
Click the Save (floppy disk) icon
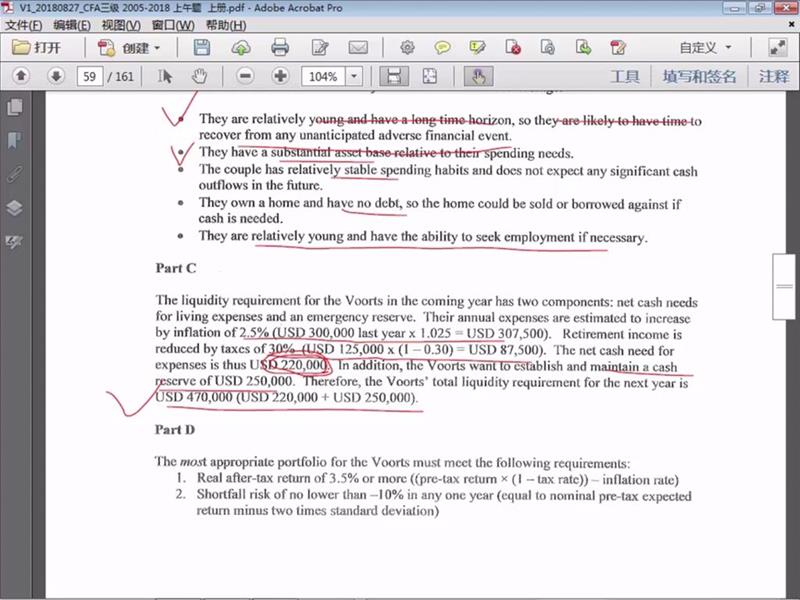[x=202, y=47]
